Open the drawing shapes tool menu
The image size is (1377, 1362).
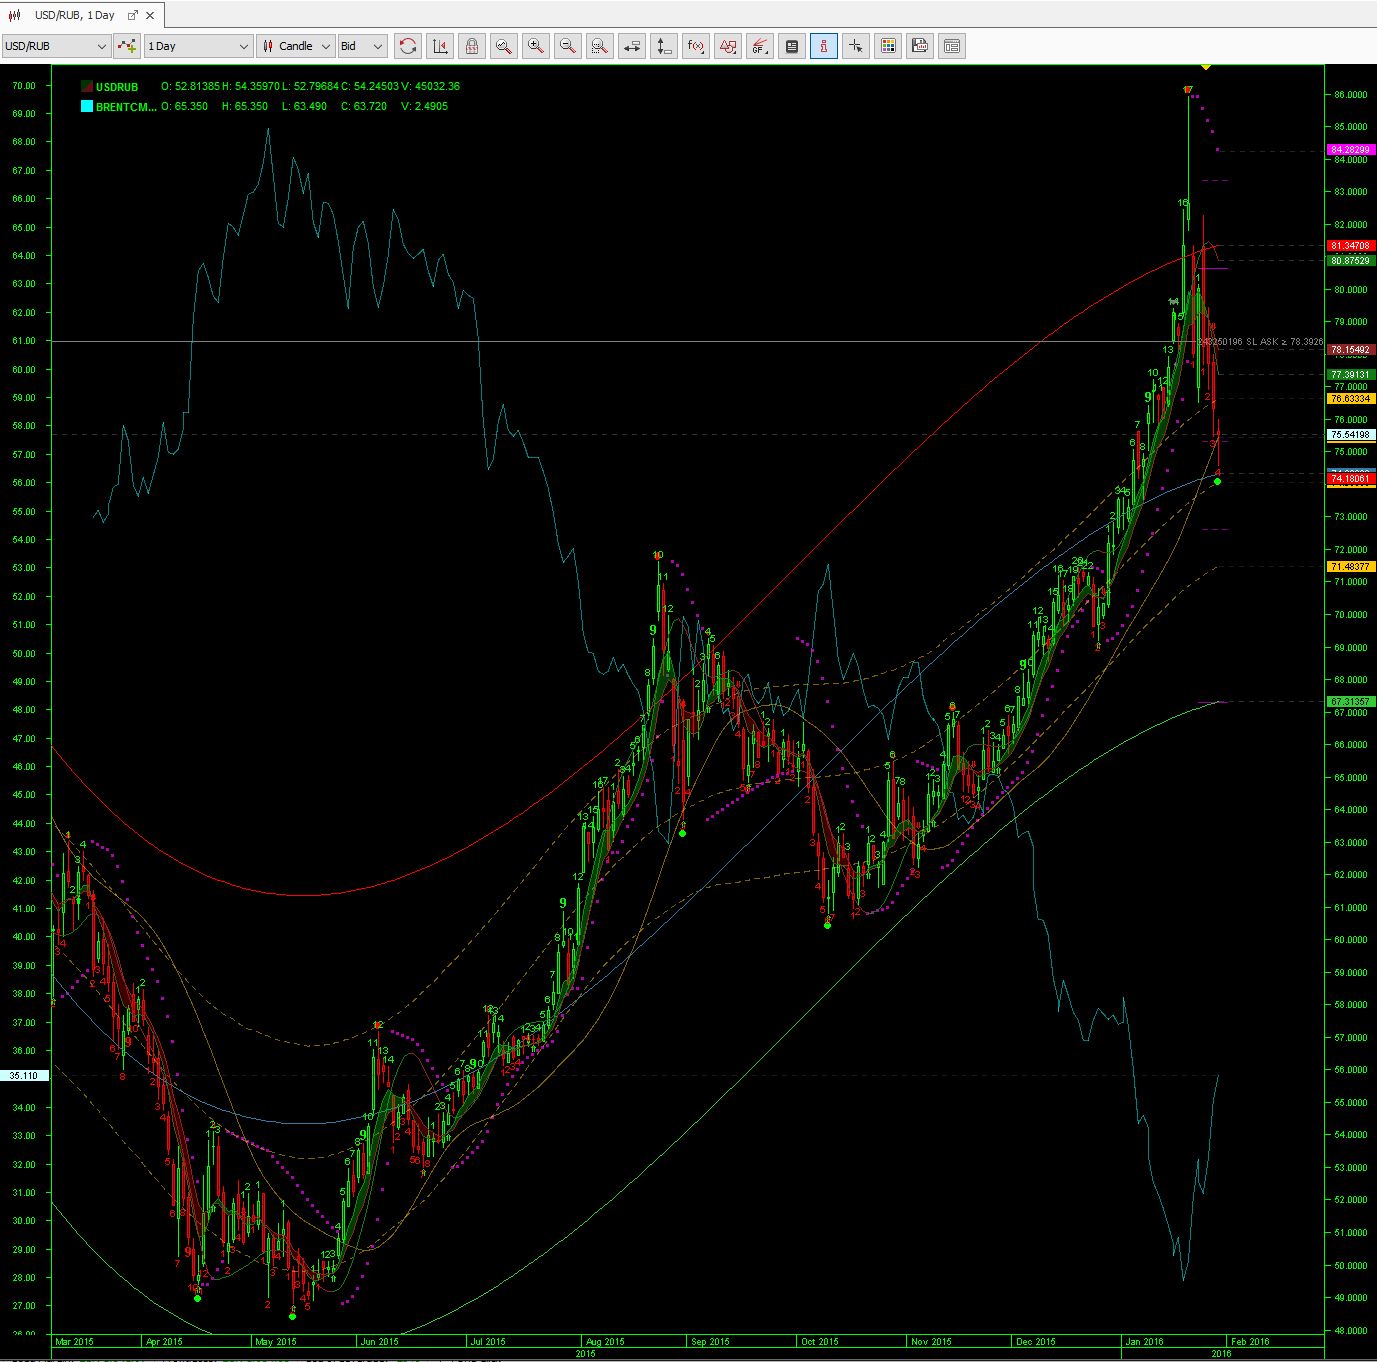(728, 46)
